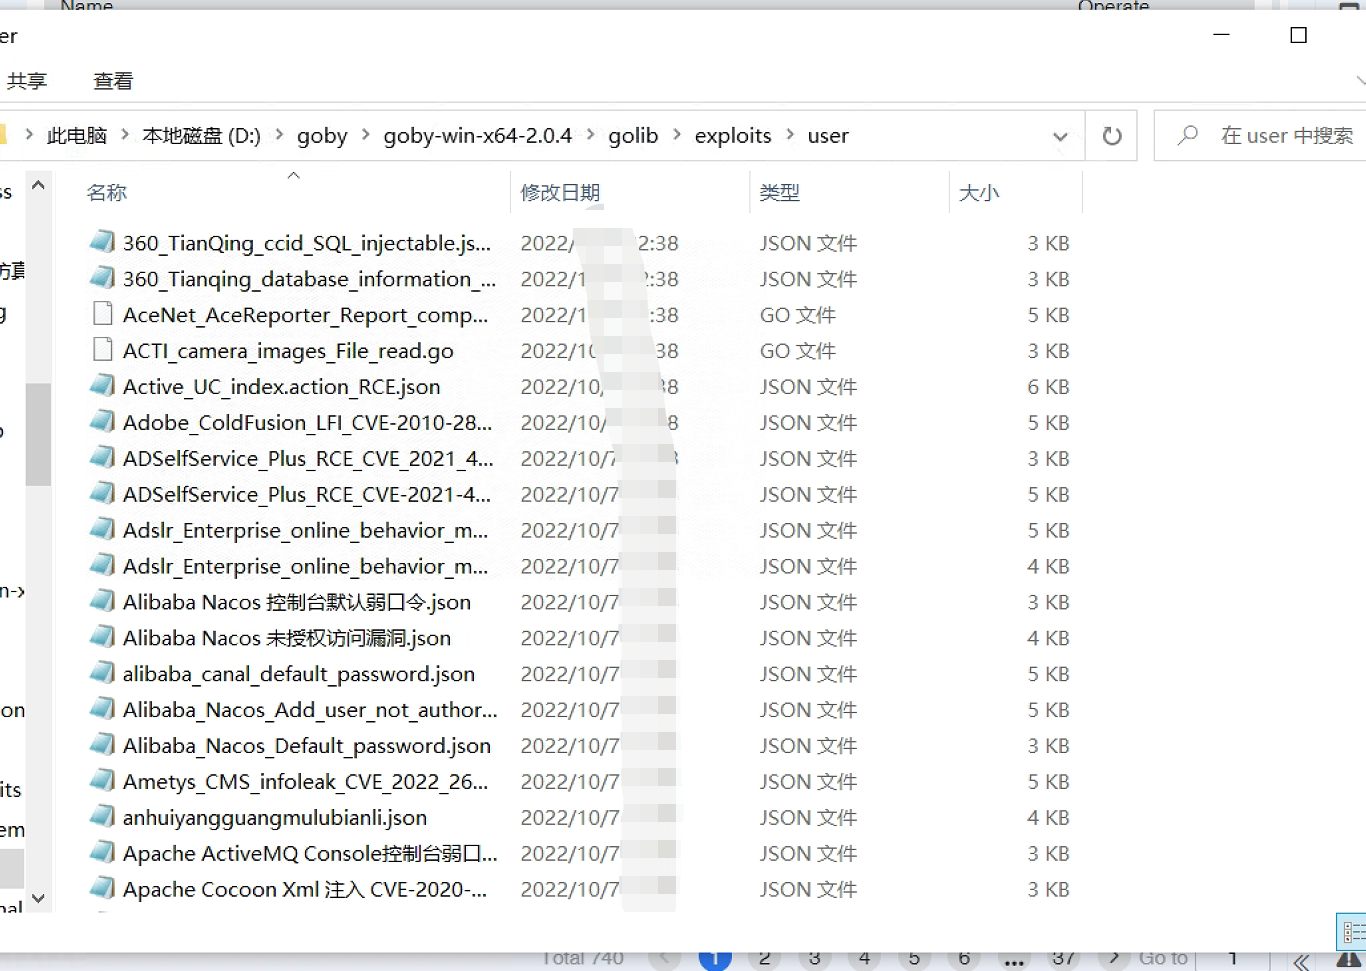
Task: Click the search magnifier icon
Action: point(1186,135)
